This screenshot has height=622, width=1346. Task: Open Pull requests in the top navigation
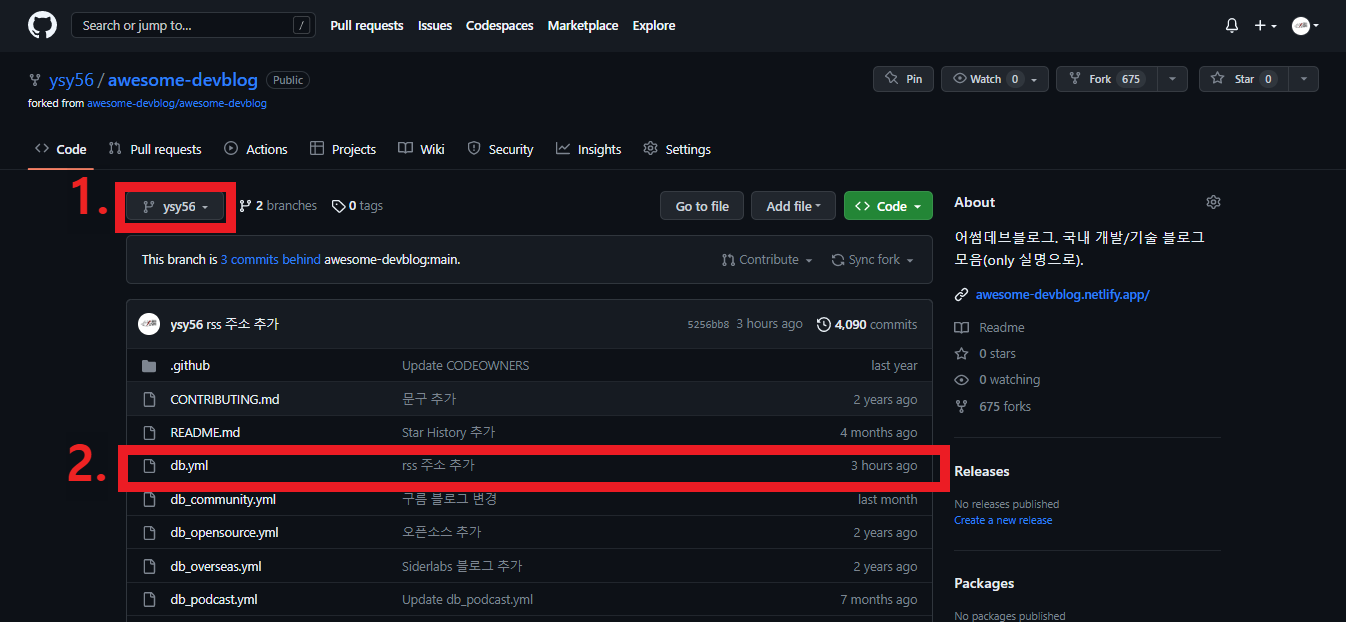click(367, 25)
